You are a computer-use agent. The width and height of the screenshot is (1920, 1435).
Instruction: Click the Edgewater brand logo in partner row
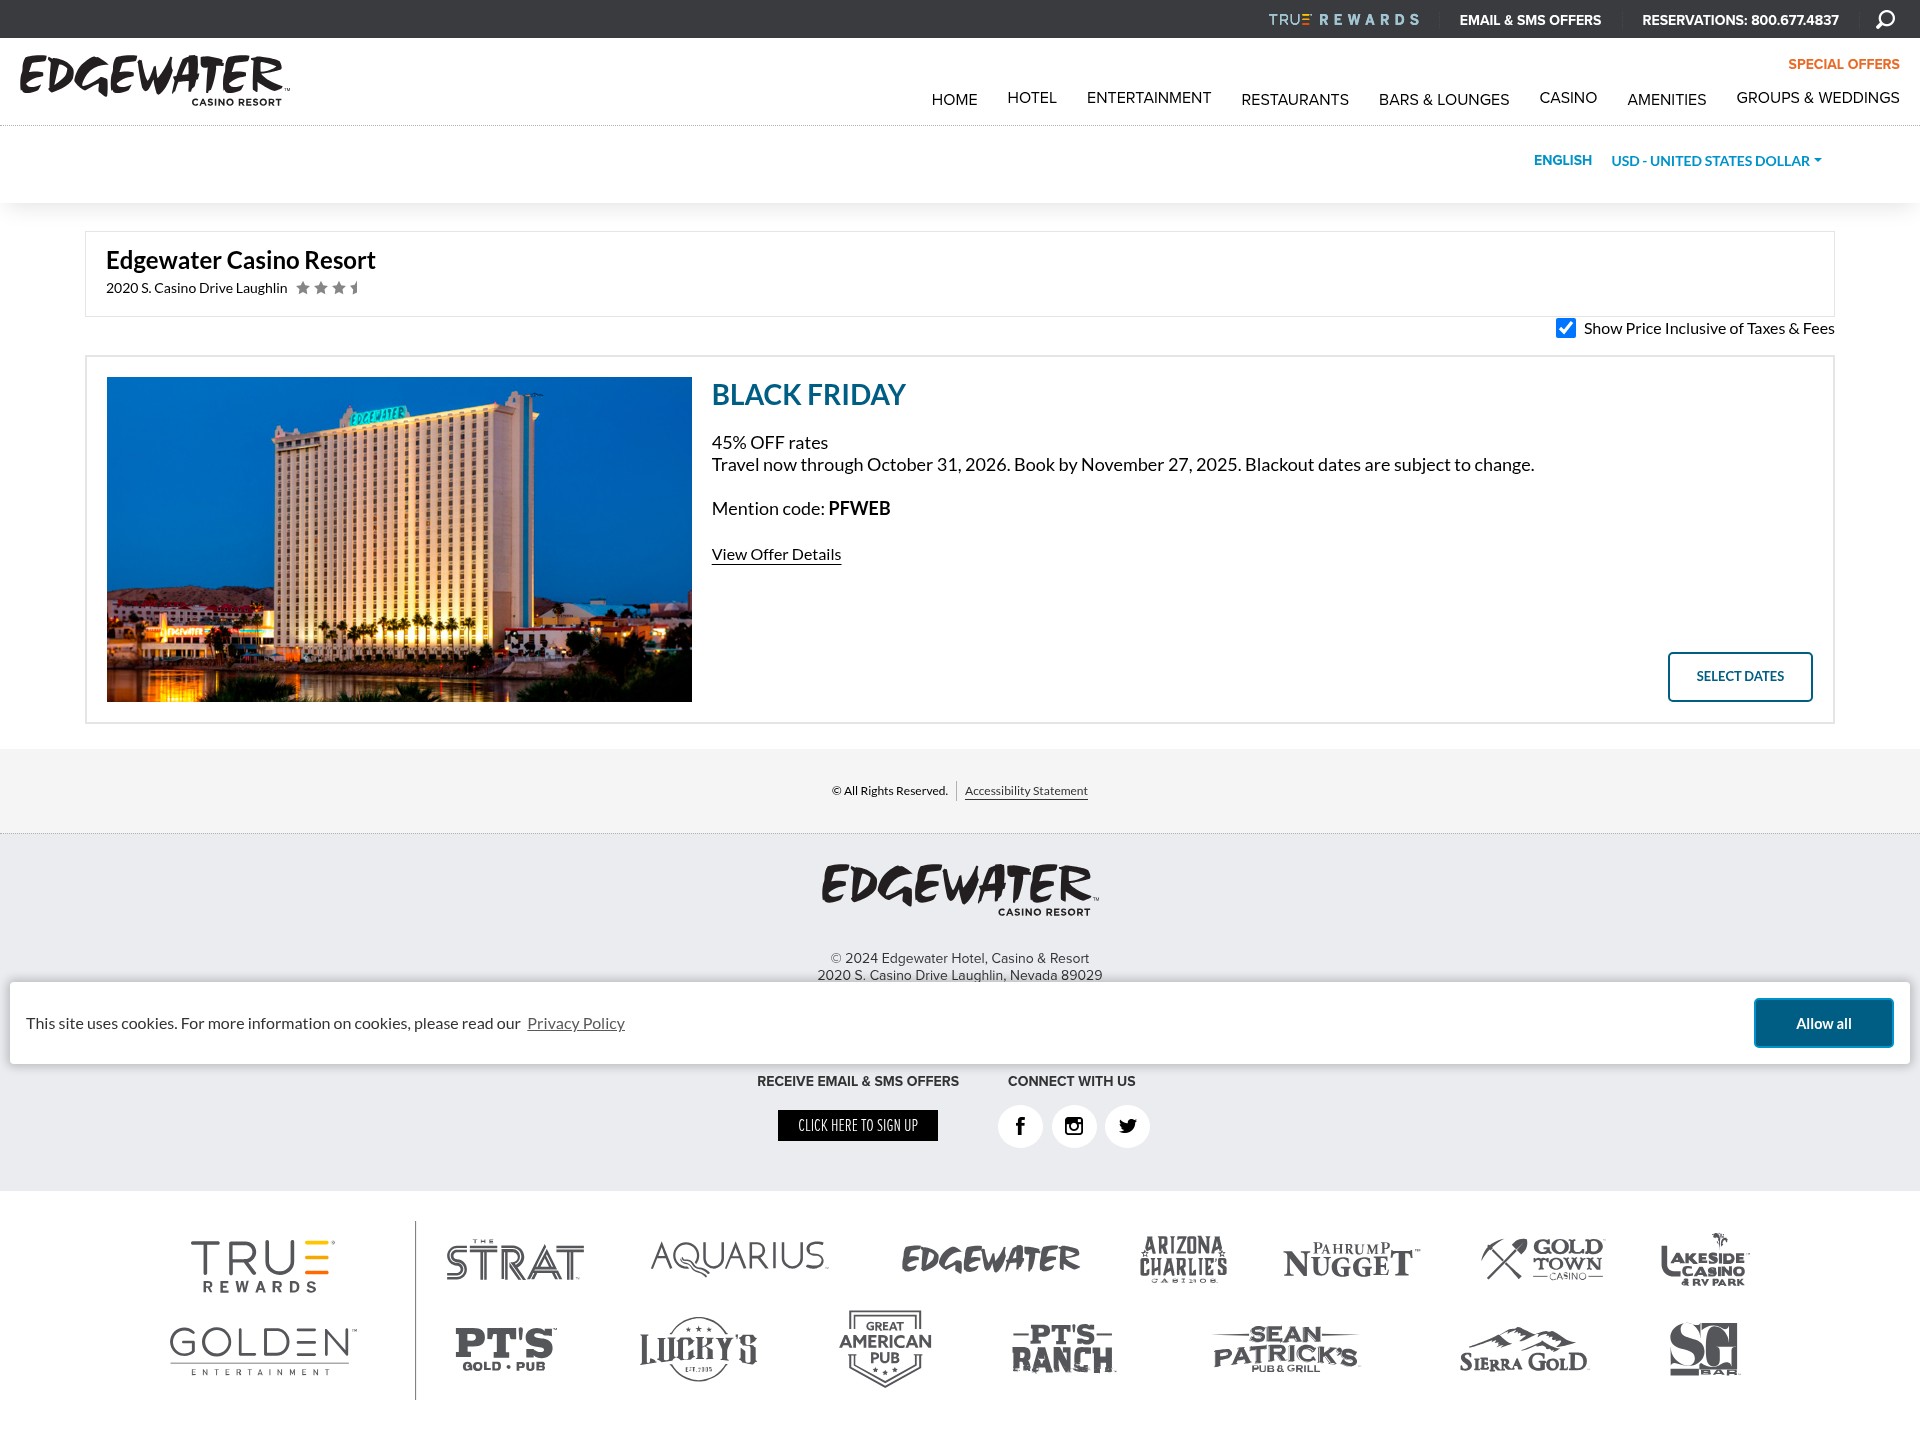[x=990, y=1259]
